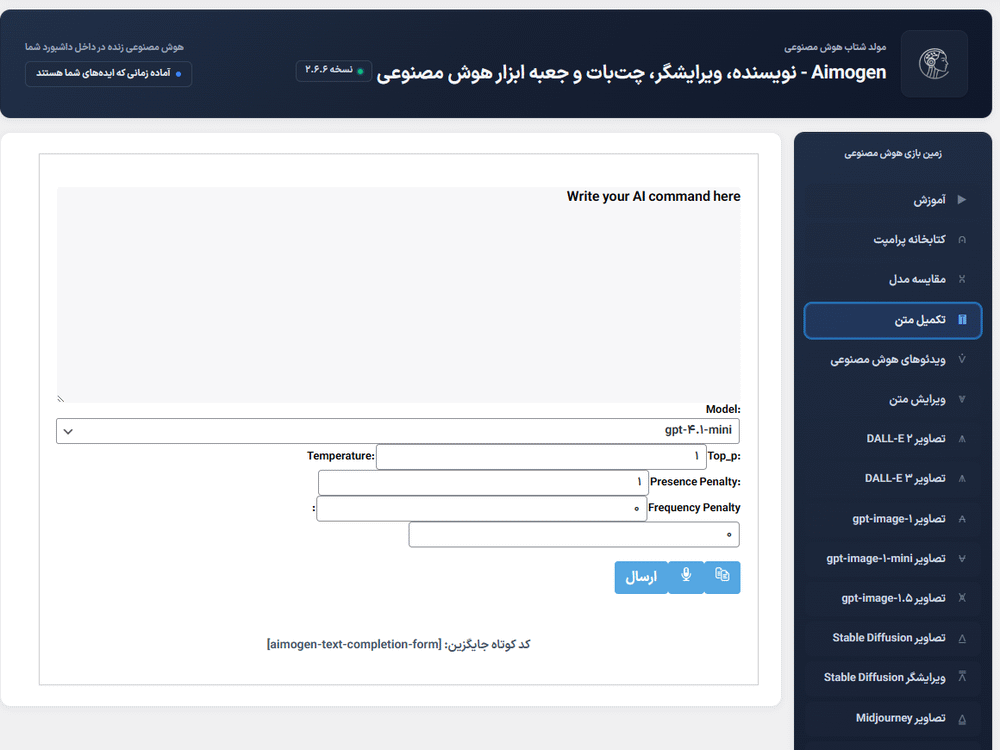
Task: Click the تصاویر DALL-E 3 sidebar icon
Action: click(x=963, y=478)
